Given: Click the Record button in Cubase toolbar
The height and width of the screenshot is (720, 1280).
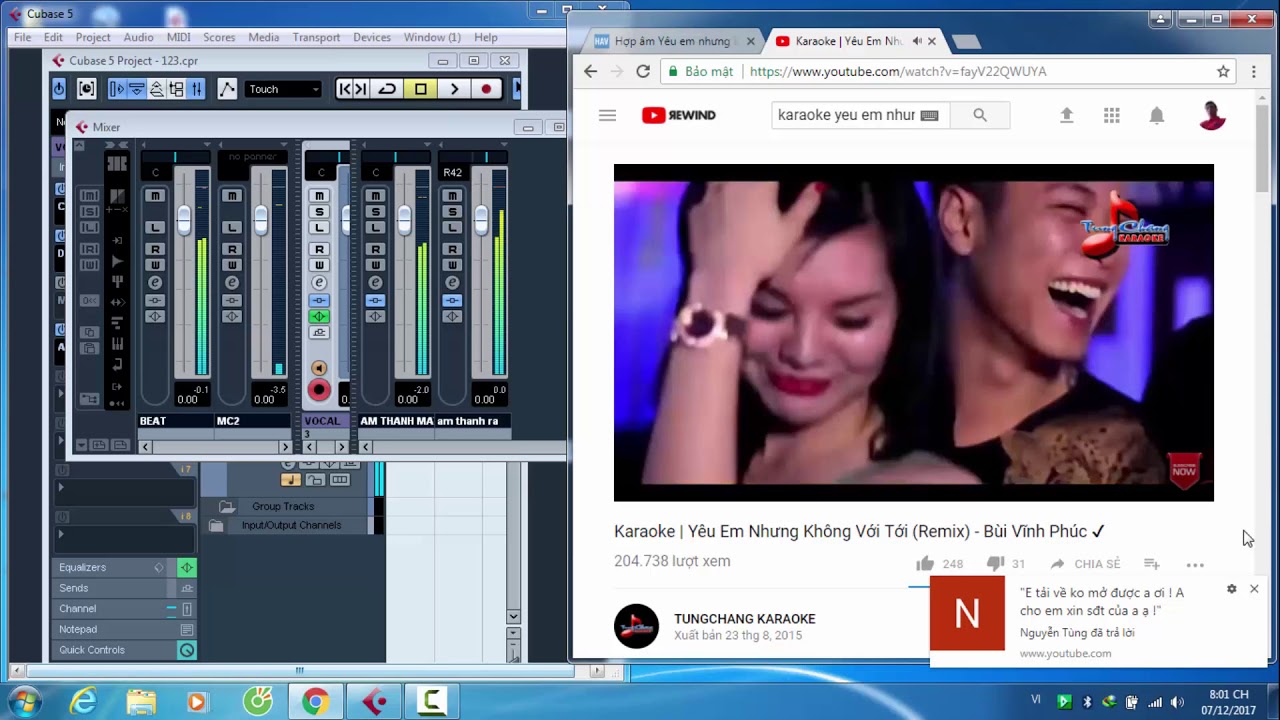Looking at the screenshot, I should tap(486, 89).
